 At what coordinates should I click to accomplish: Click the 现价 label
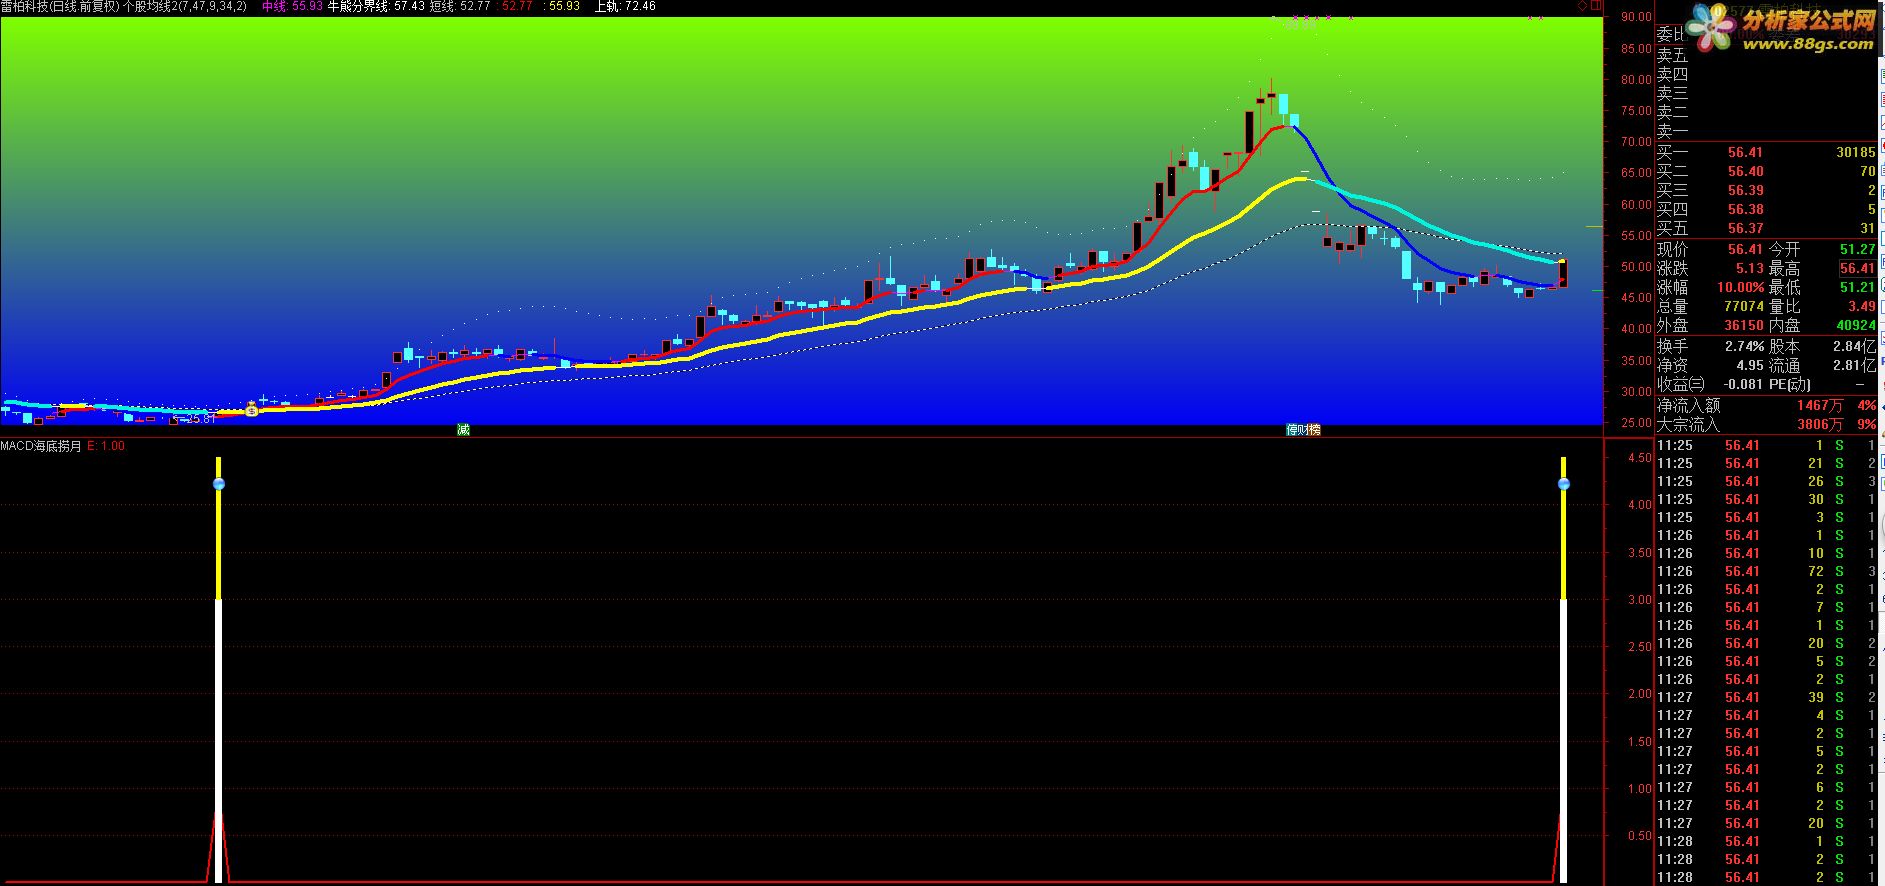pyautogui.click(x=1672, y=249)
